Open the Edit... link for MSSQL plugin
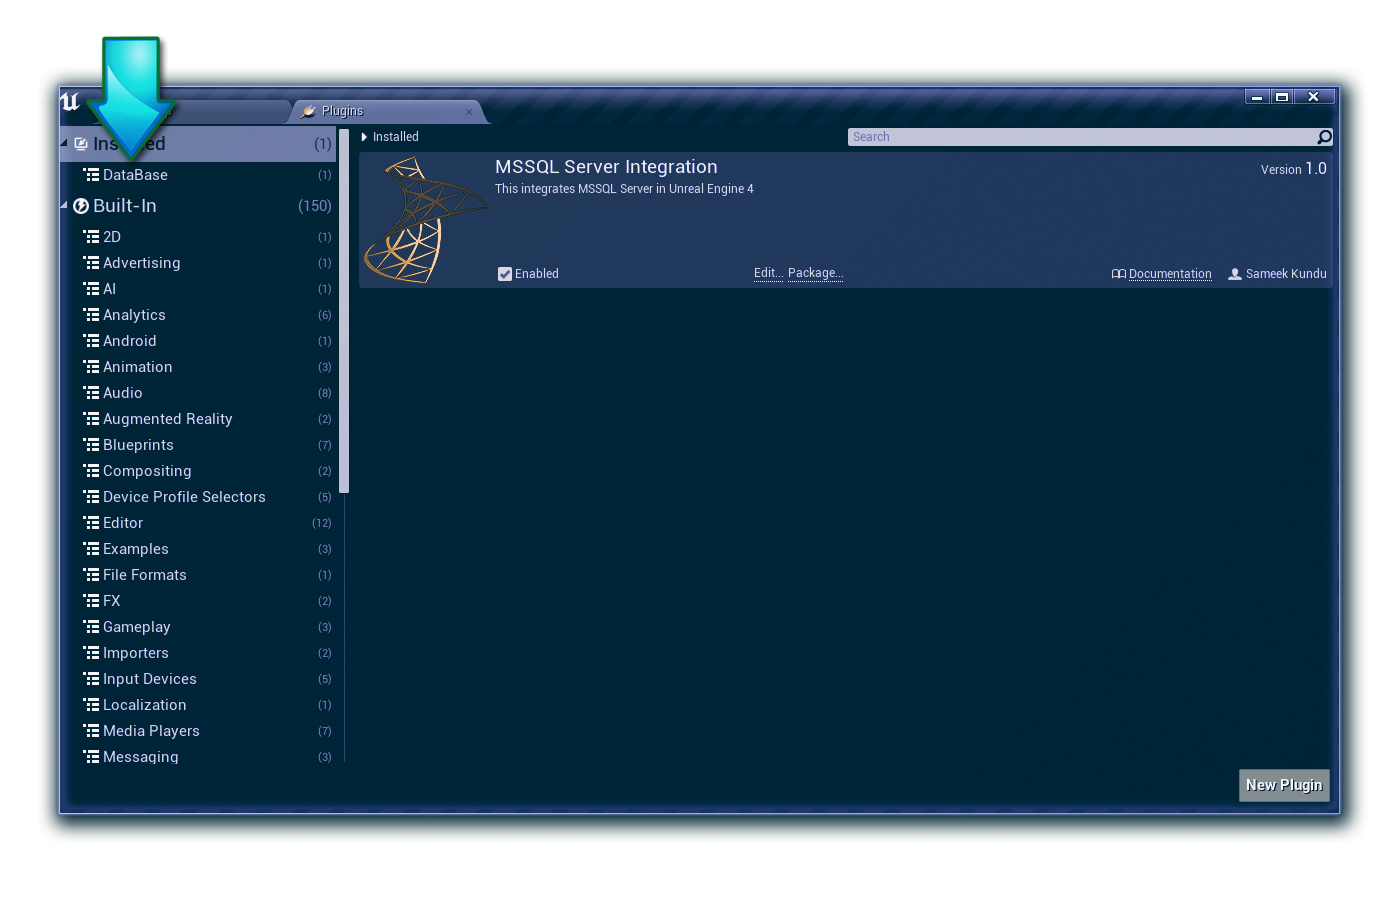 coord(768,273)
